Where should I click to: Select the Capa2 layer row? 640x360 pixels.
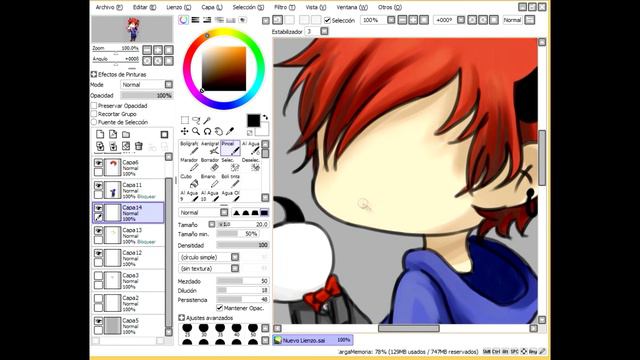(x=129, y=303)
